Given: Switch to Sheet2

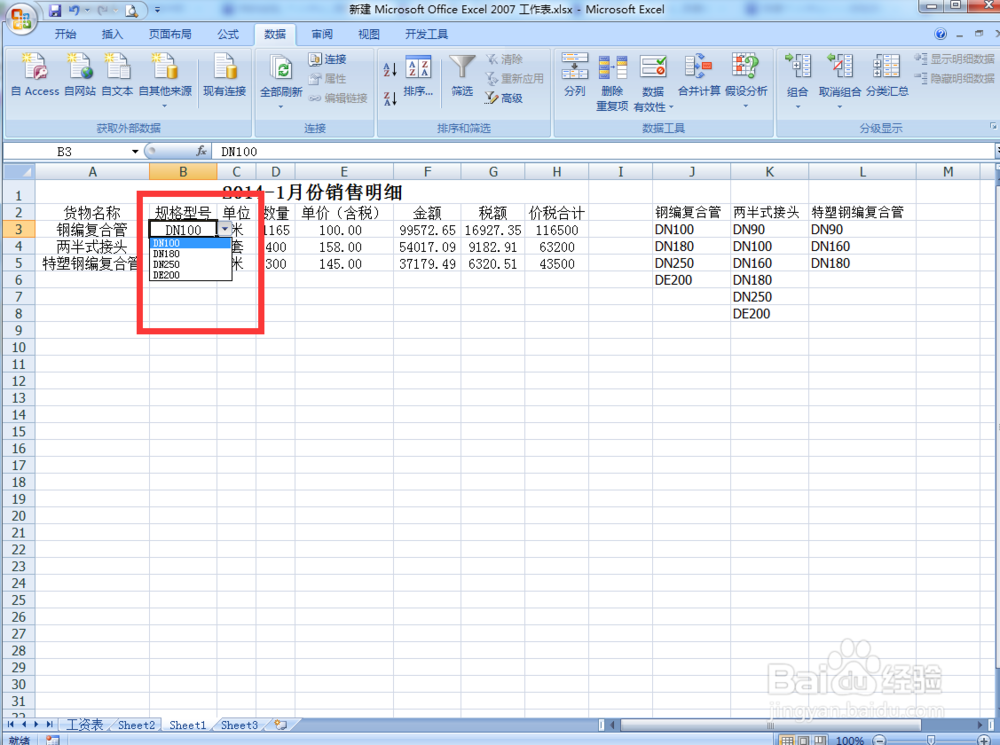Looking at the screenshot, I should point(136,725).
